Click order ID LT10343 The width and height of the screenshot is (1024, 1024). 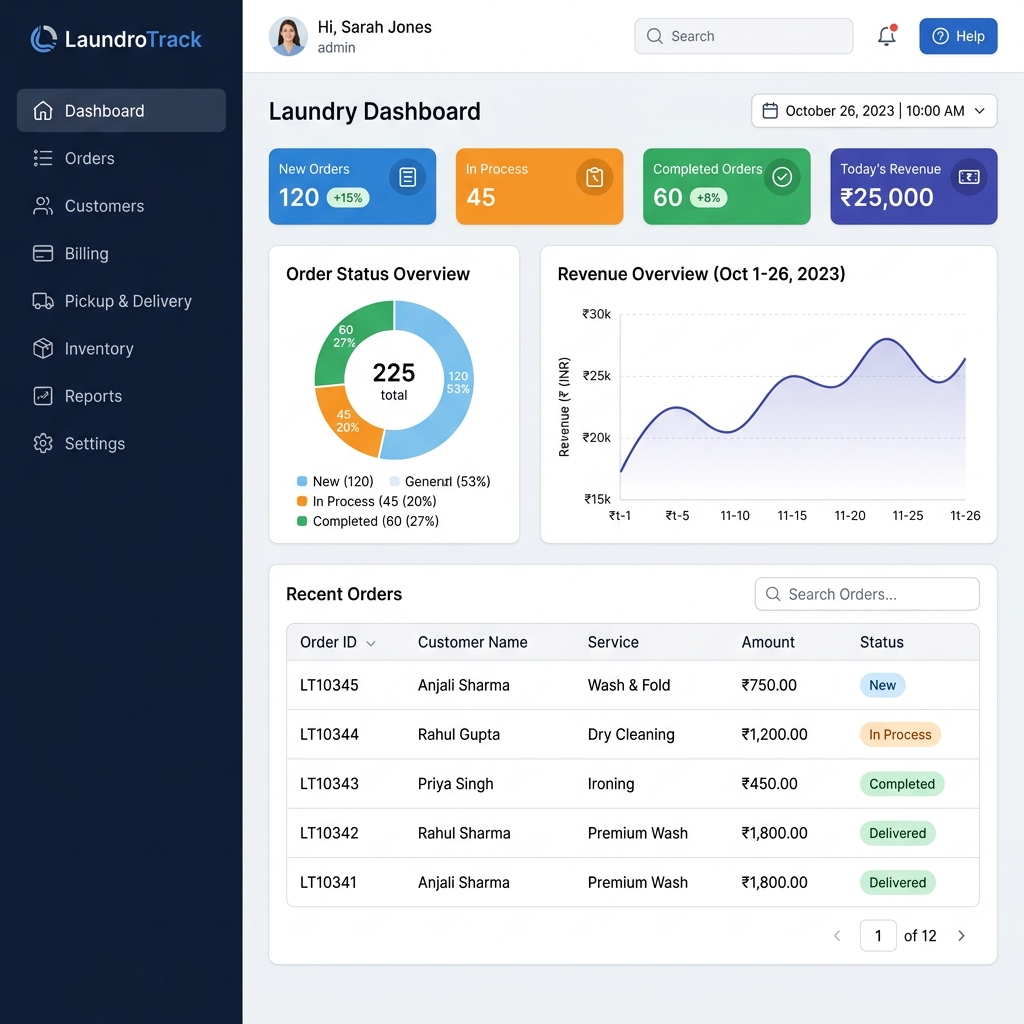329,784
